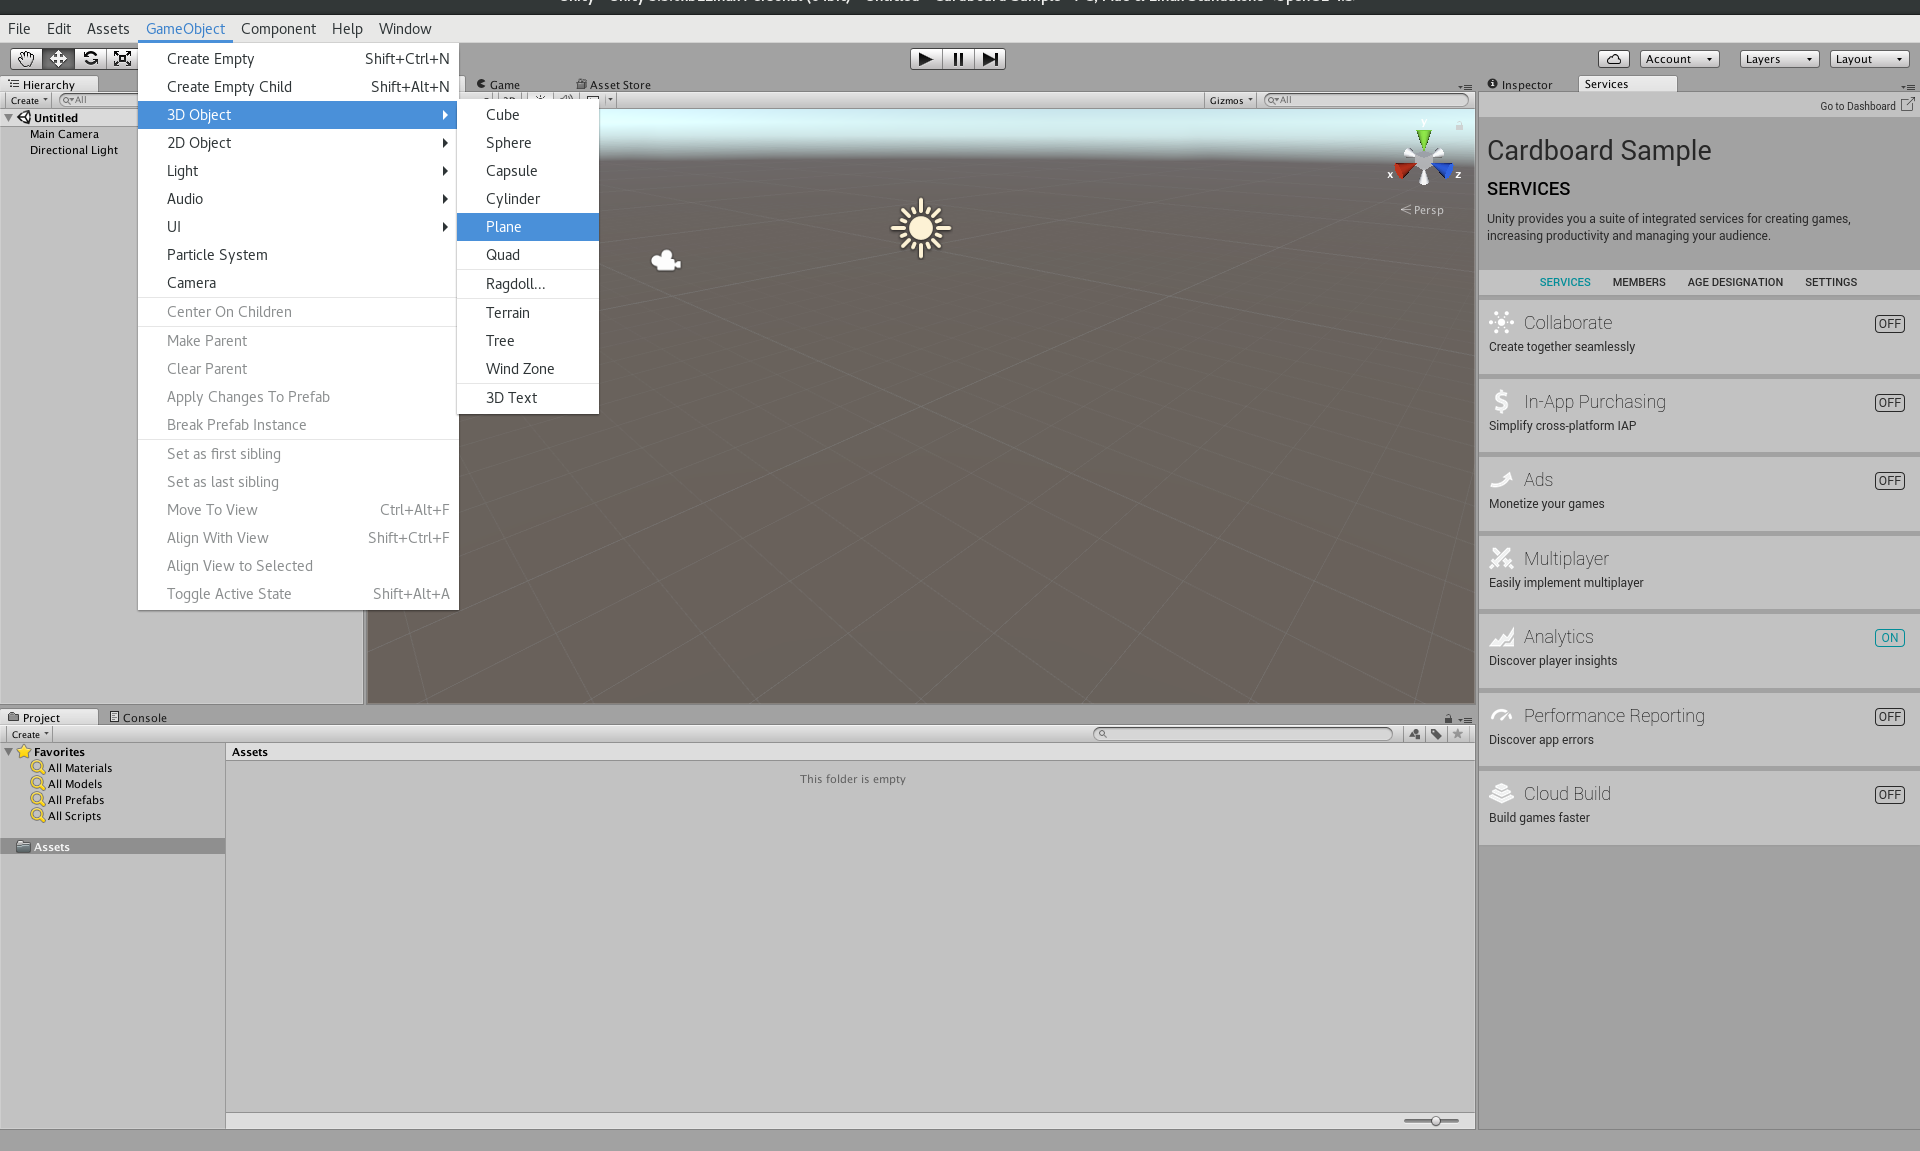Open the Layers dropdown
Viewport: 1920px width, 1151px height.
click(1778, 59)
